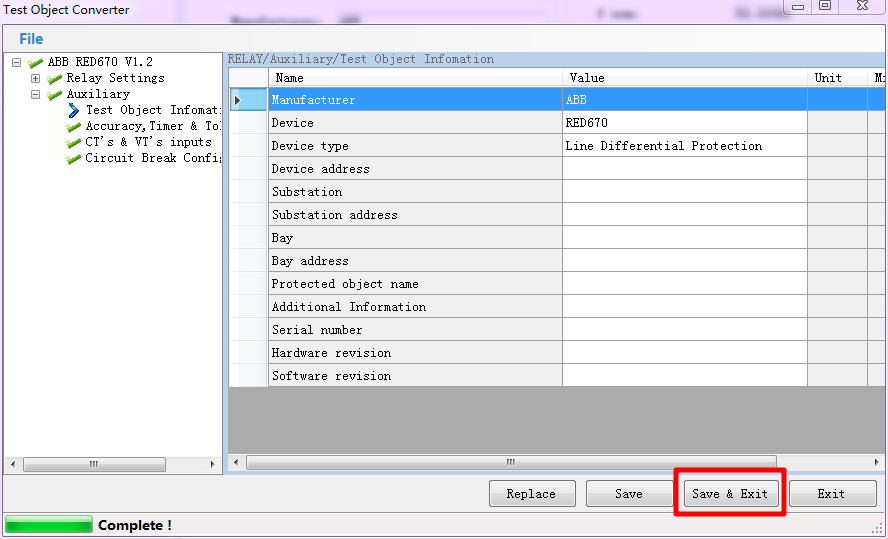Click the Serial number value cell
Viewport: 888px width, 539px height.
coord(685,330)
